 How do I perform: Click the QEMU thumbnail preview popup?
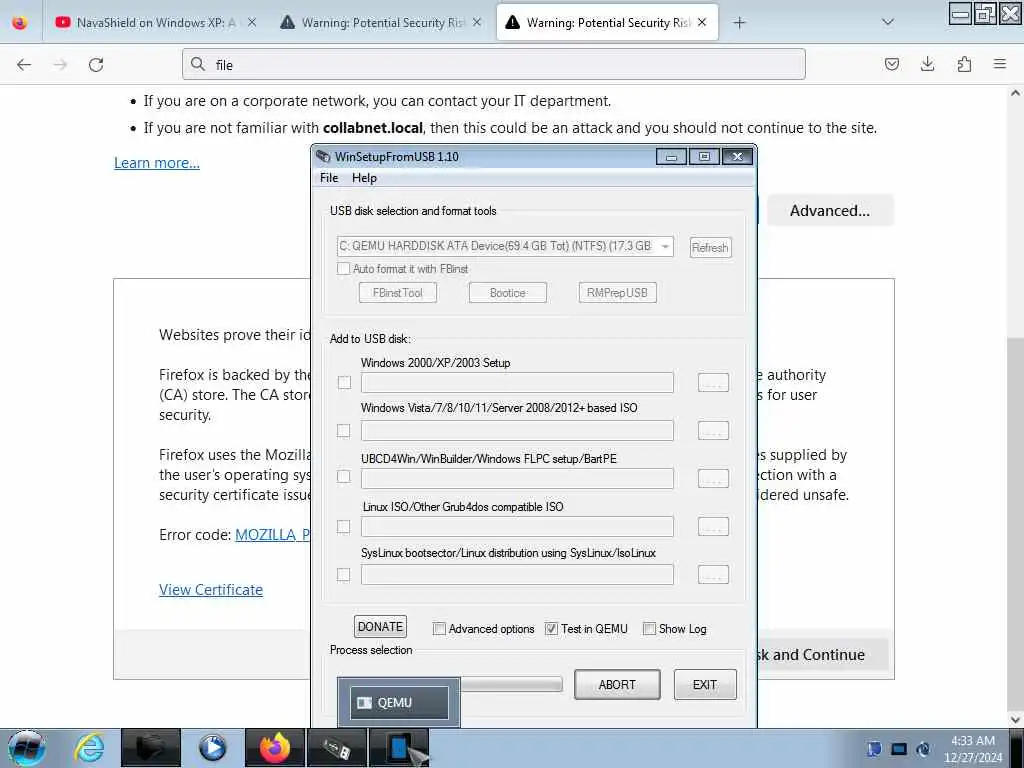click(399, 702)
